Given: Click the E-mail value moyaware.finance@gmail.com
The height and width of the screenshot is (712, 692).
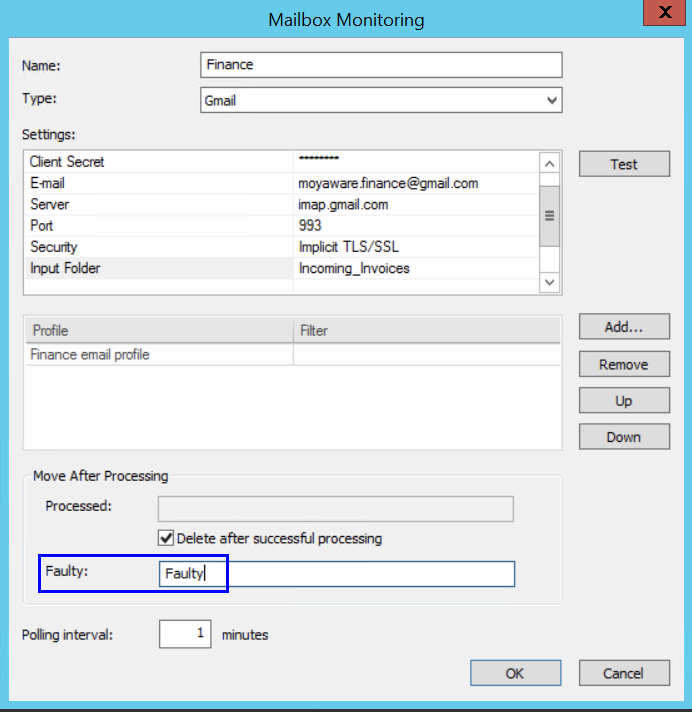Looking at the screenshot, I should pos(388,183).
